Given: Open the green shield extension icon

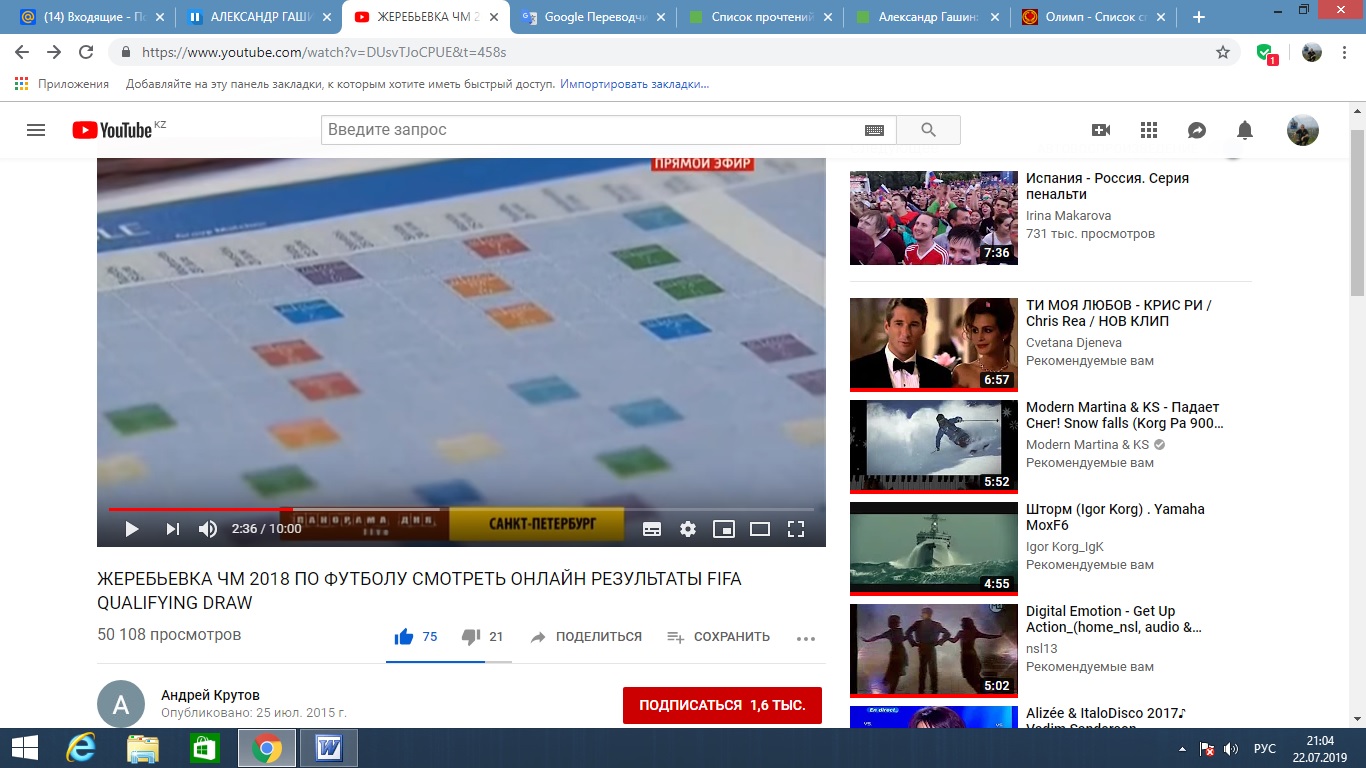Looking at the screenshot, I should click(x=1266, y=53).
